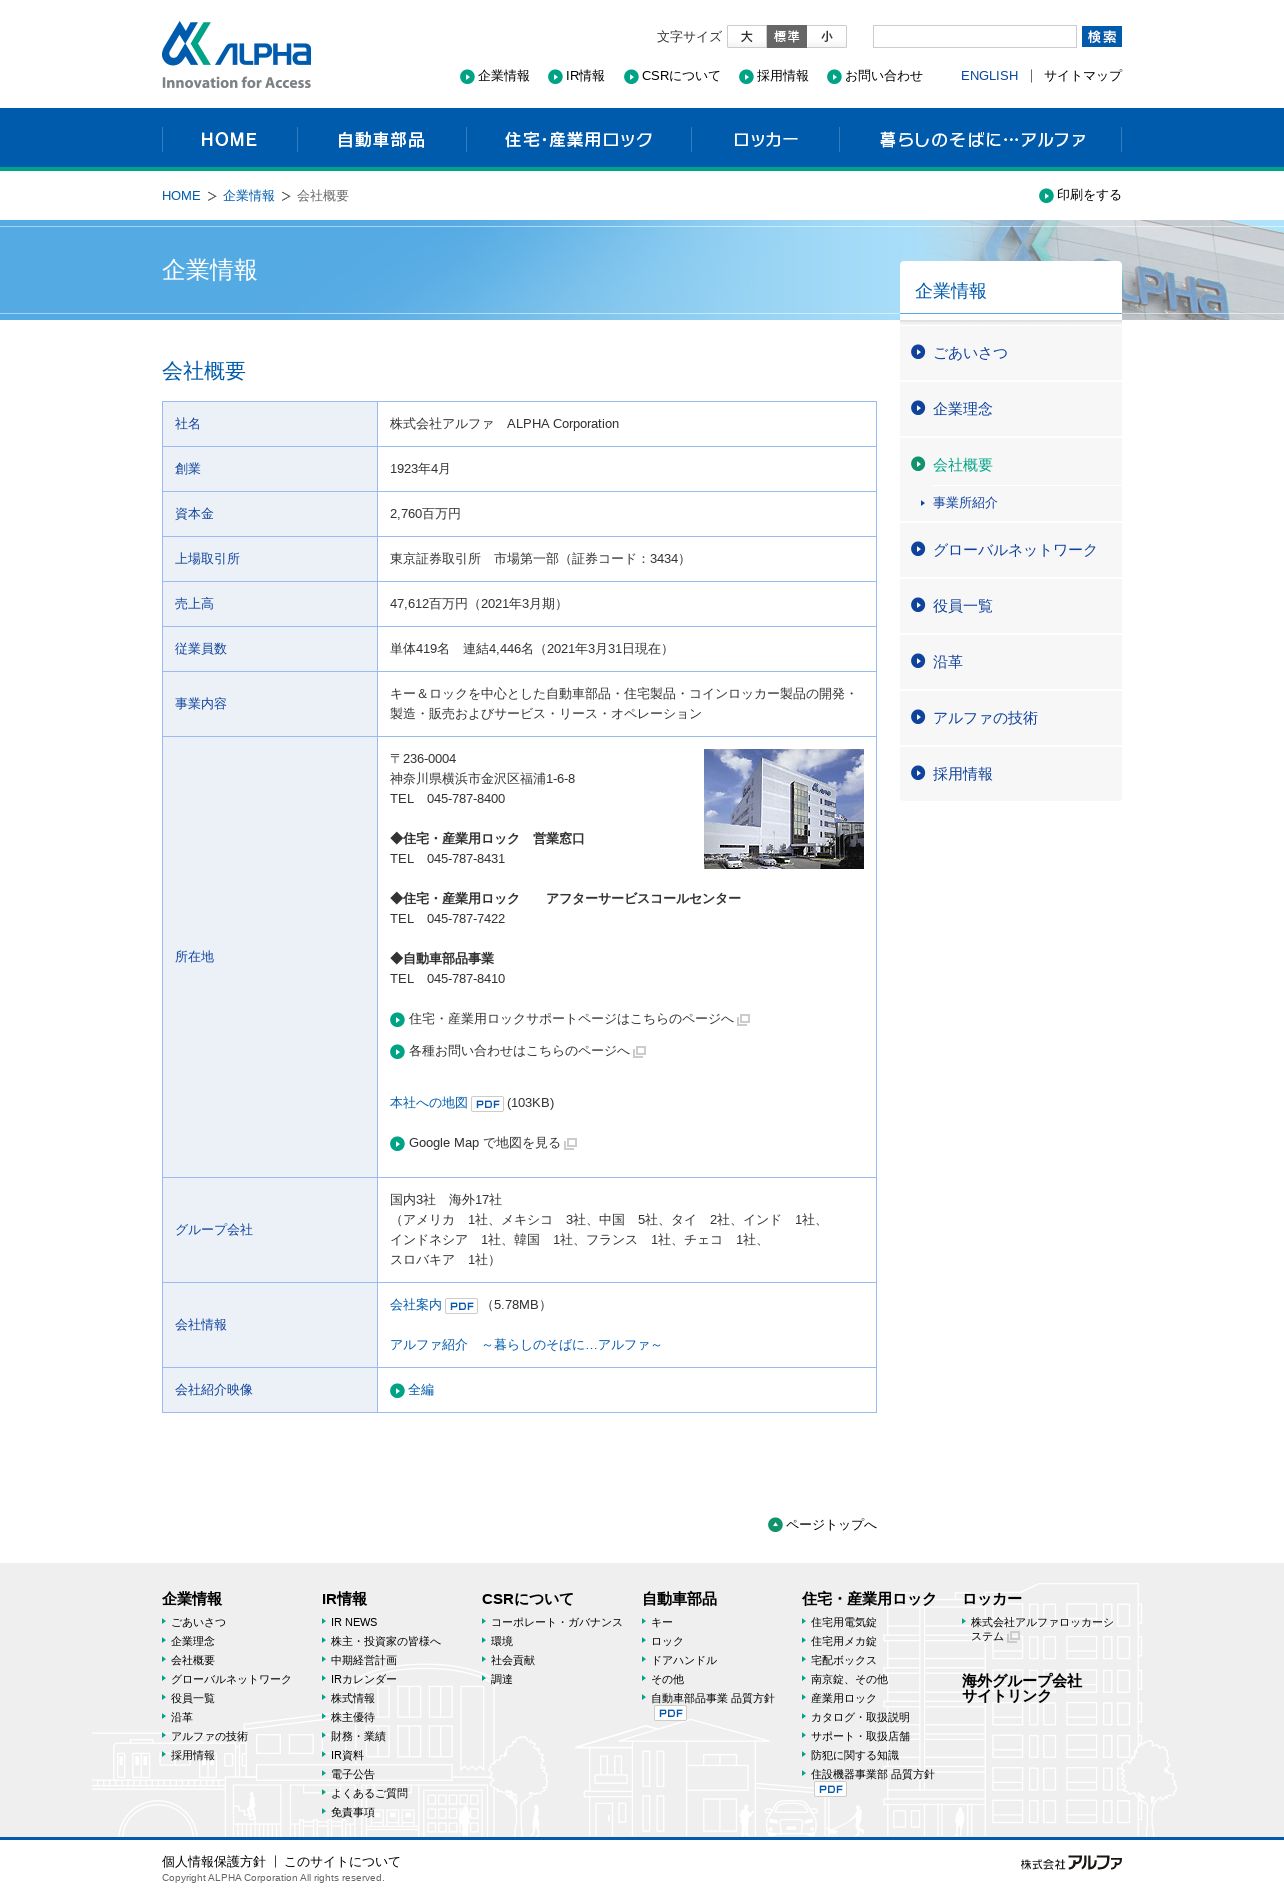The height and width of the screenshot is (1892, 1284).
Task: Open このサイトについて at the bottom
Action: pyautogui.click(x=342, y=1862)
